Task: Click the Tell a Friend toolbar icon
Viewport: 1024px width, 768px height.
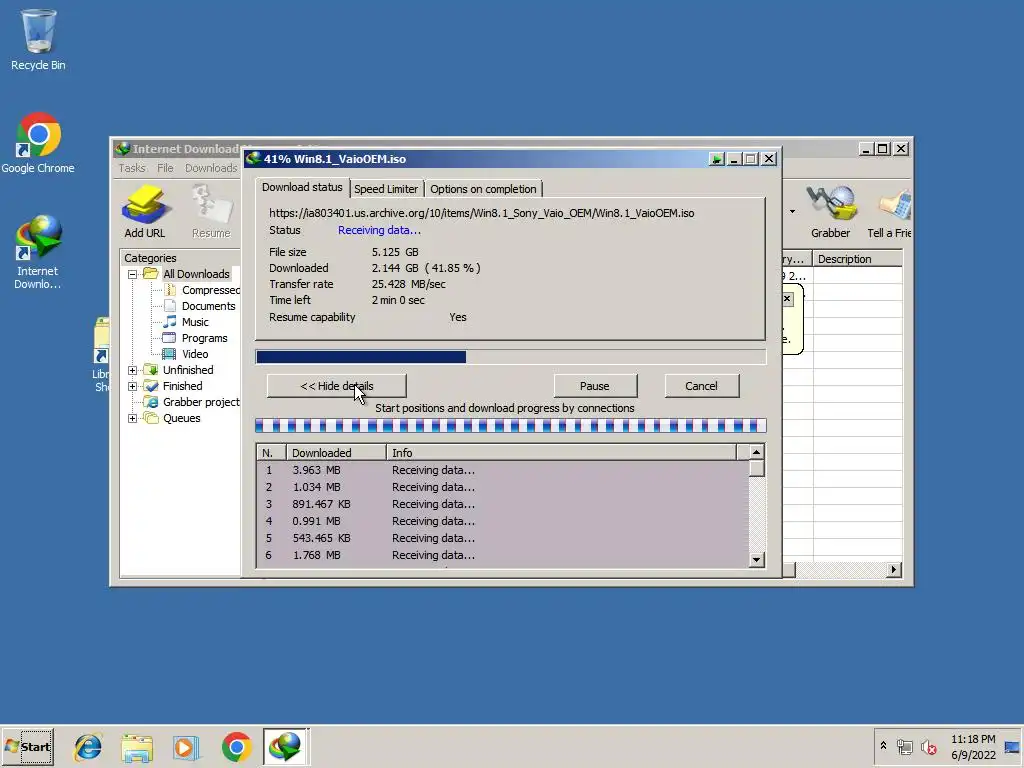Action: point(889,211)
